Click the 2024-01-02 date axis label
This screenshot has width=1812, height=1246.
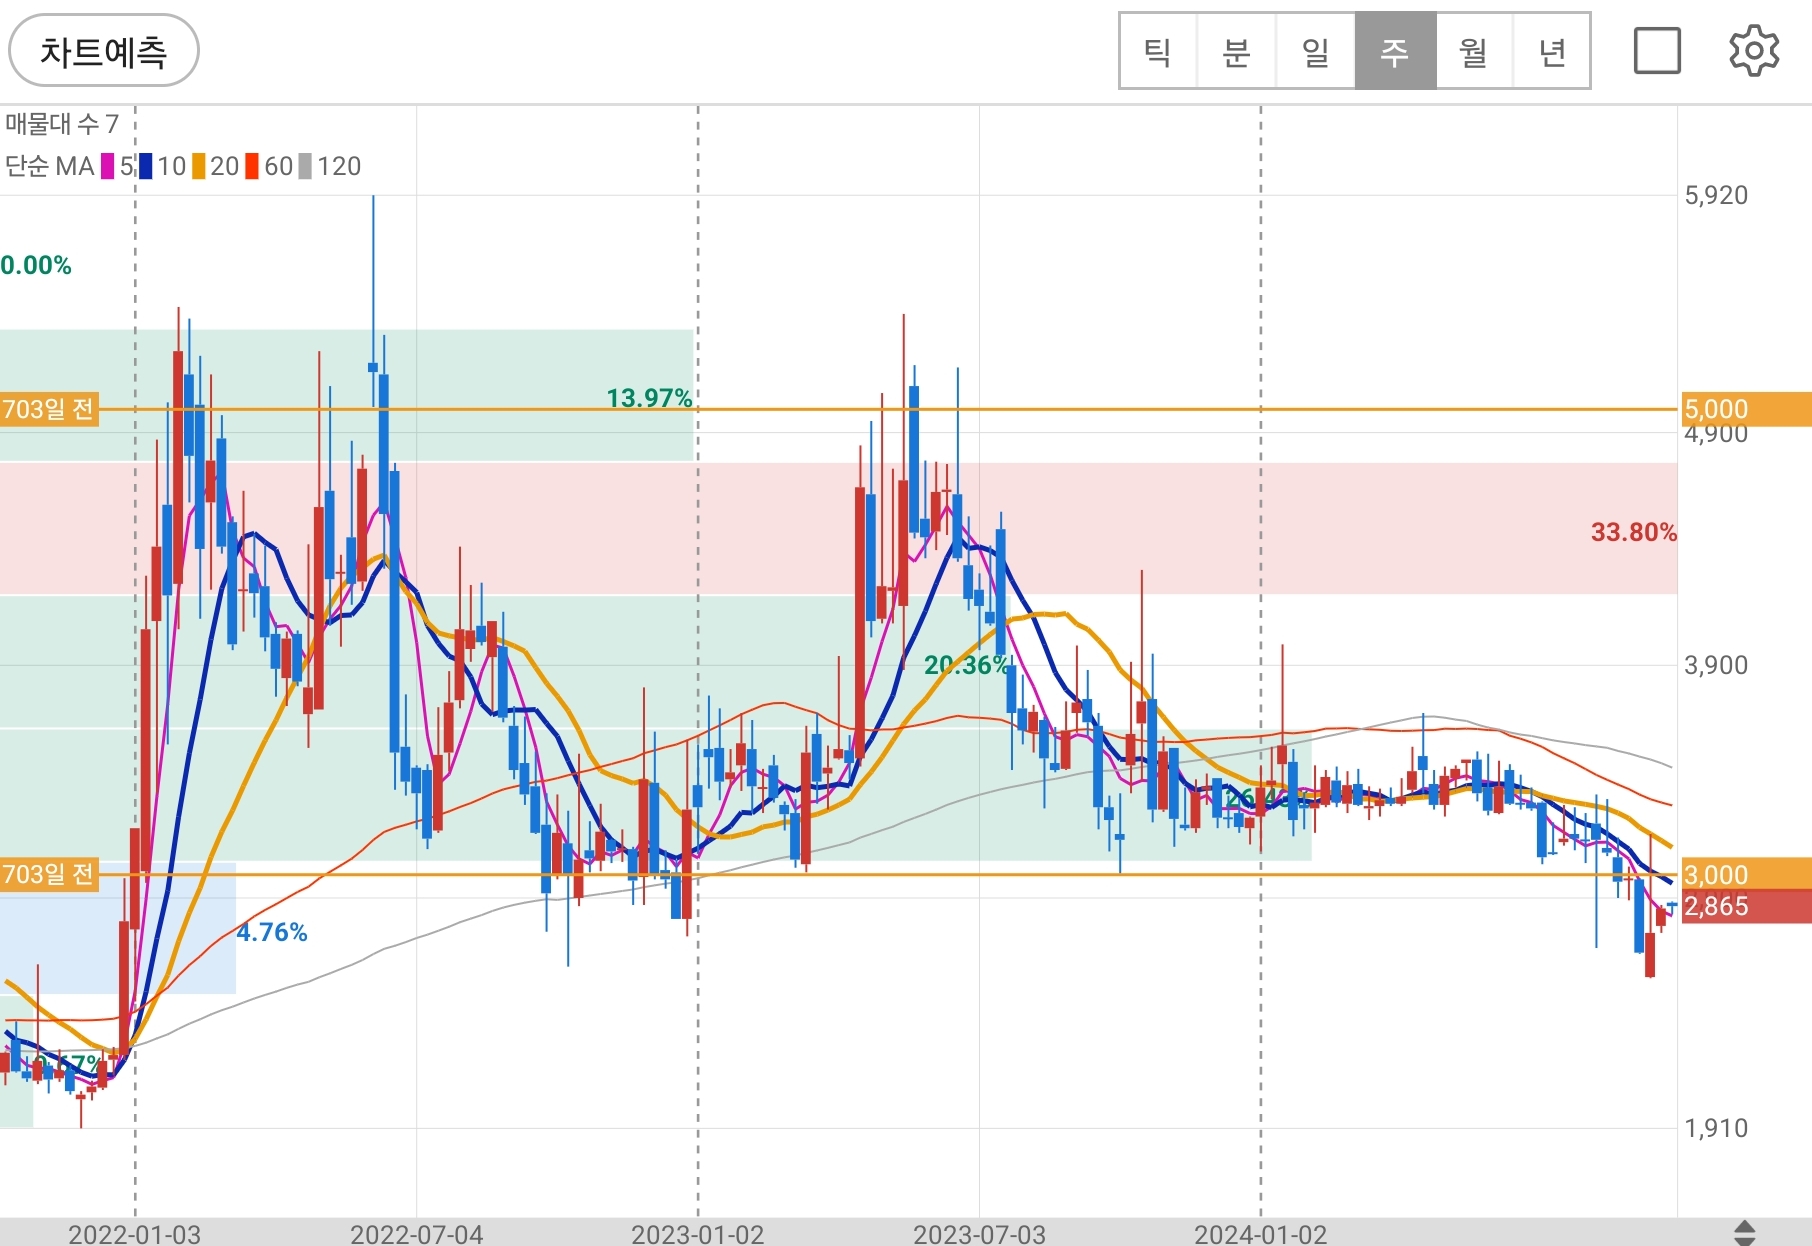[x=1260, y=1234]
